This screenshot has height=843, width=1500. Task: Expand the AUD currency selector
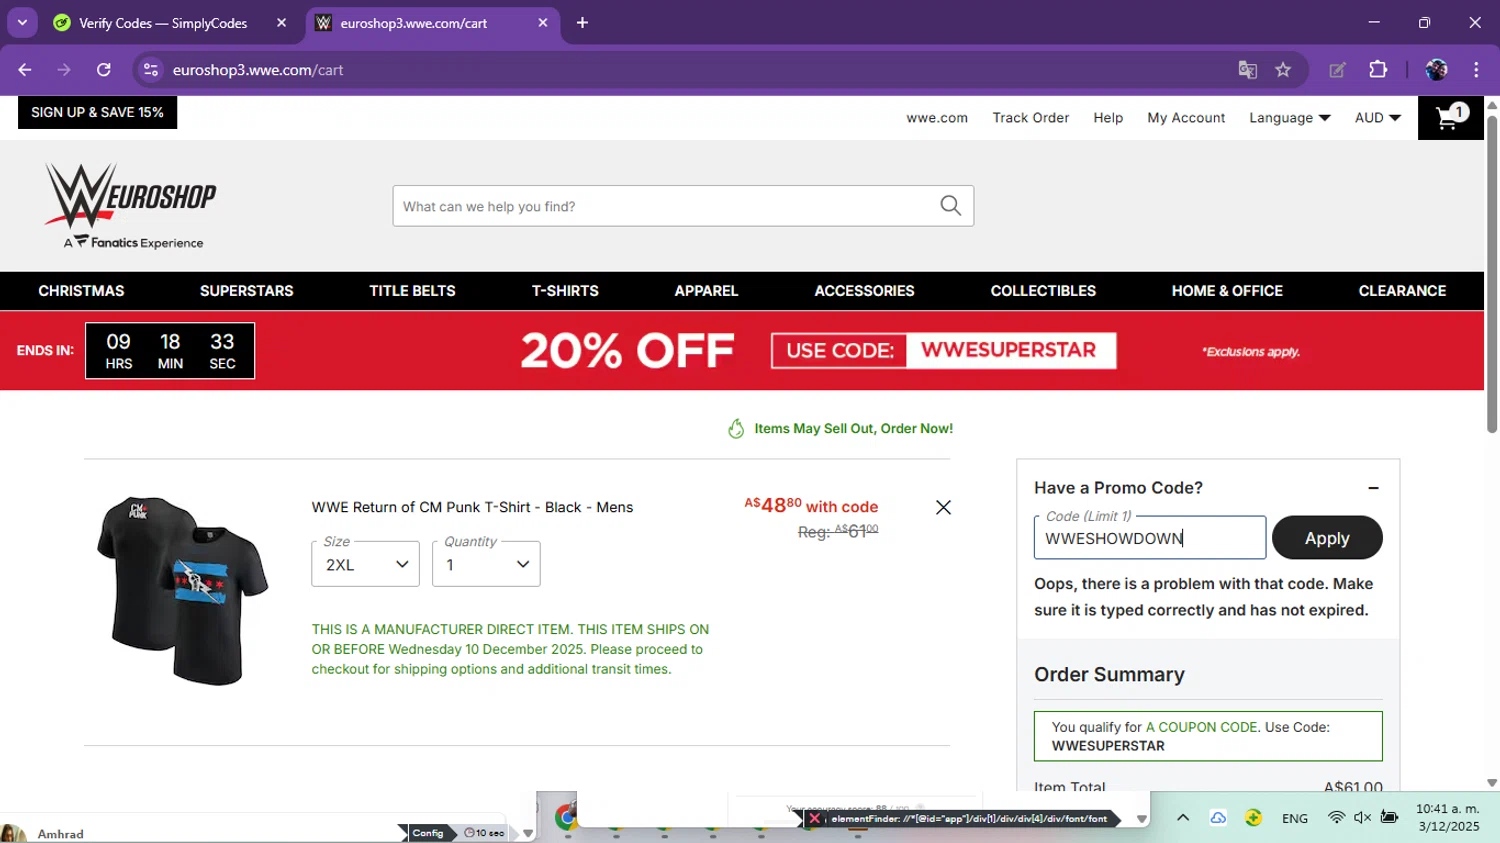pyautogui.click(x=1378, y=118)
